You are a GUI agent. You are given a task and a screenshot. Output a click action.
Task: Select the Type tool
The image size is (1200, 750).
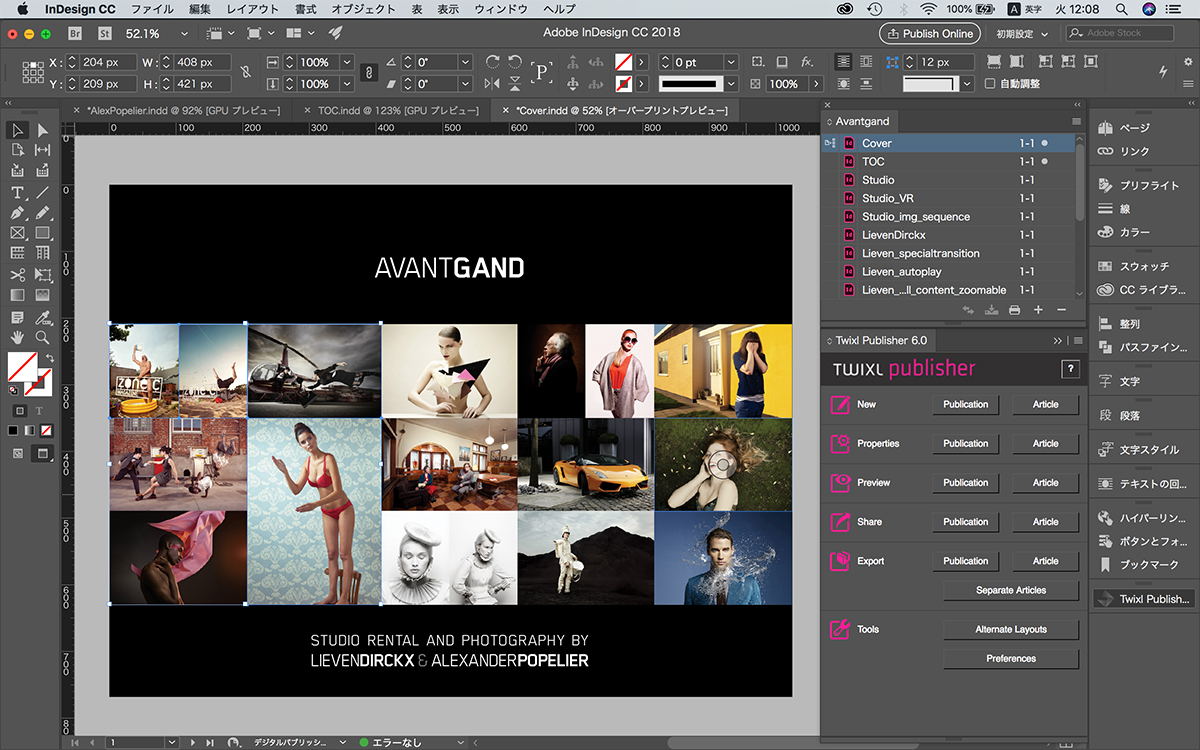click(18, 192)
